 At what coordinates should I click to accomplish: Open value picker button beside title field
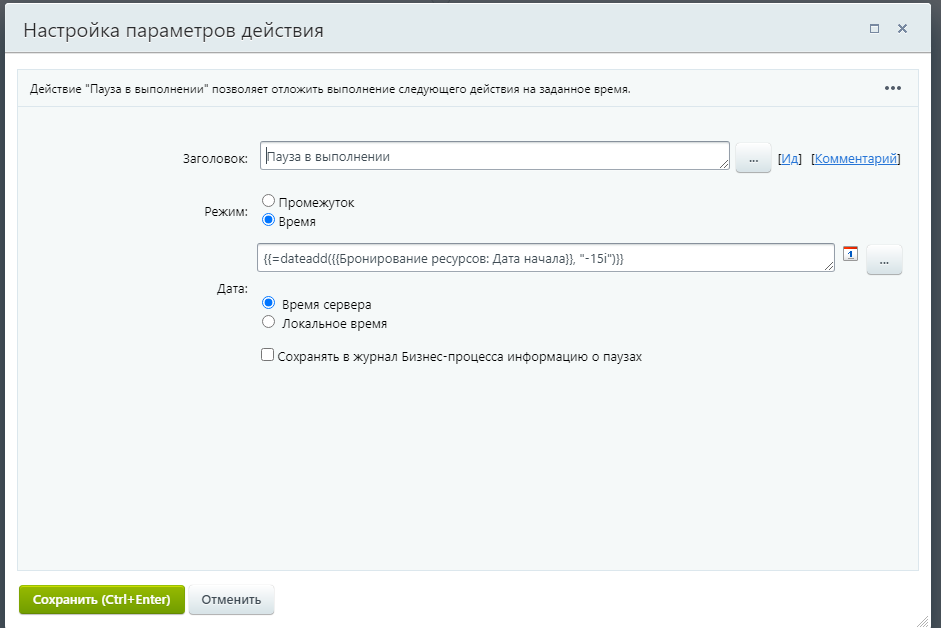pos(753,159)
